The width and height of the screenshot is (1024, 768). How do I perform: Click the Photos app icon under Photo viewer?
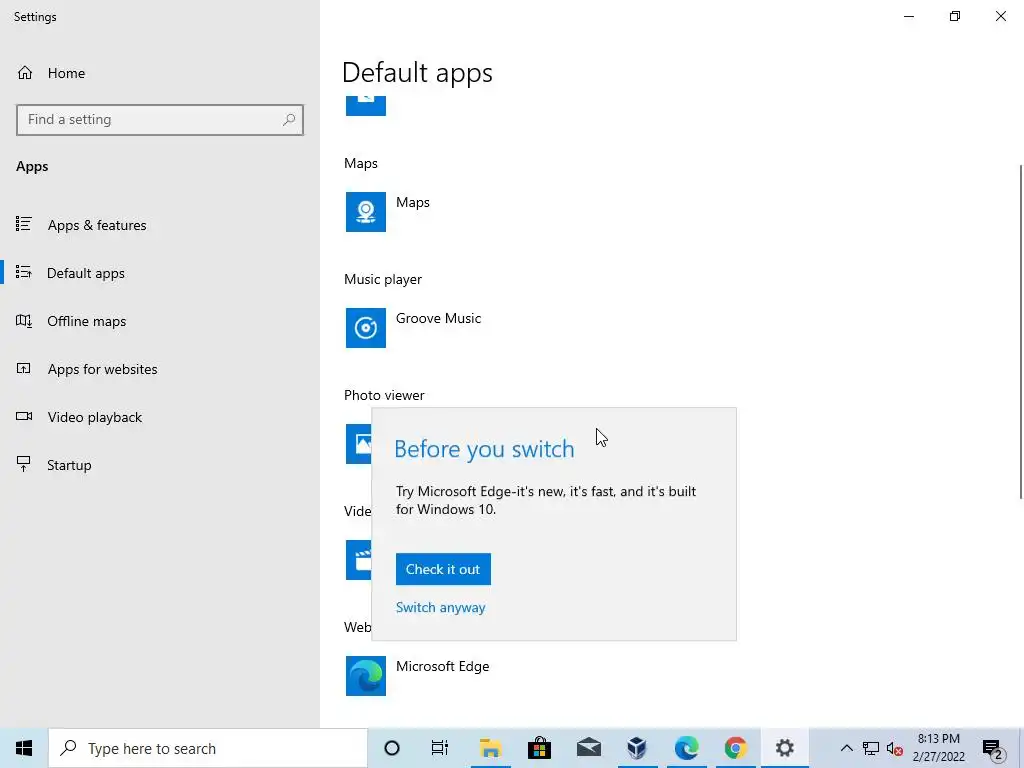tap(359, 444)
